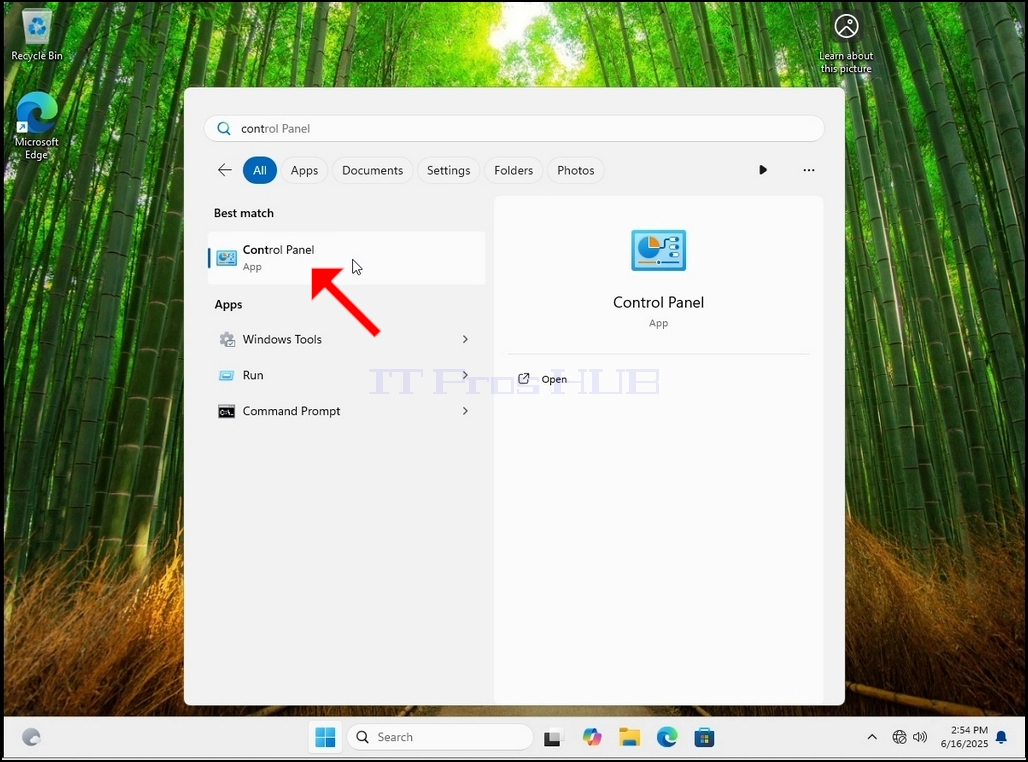Viewport: 1028px width, 762px height.
Task: Select the Windows Tools app result
Action: coord(346,339)
